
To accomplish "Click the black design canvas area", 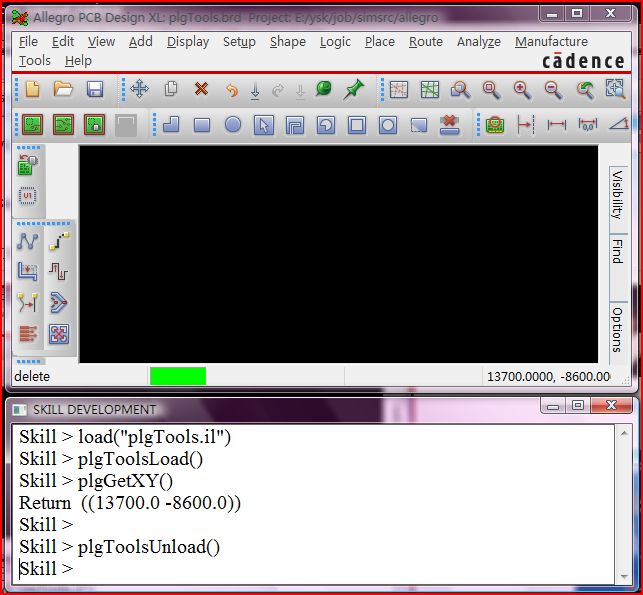I will pyautogui.click(x=338, y=254).
